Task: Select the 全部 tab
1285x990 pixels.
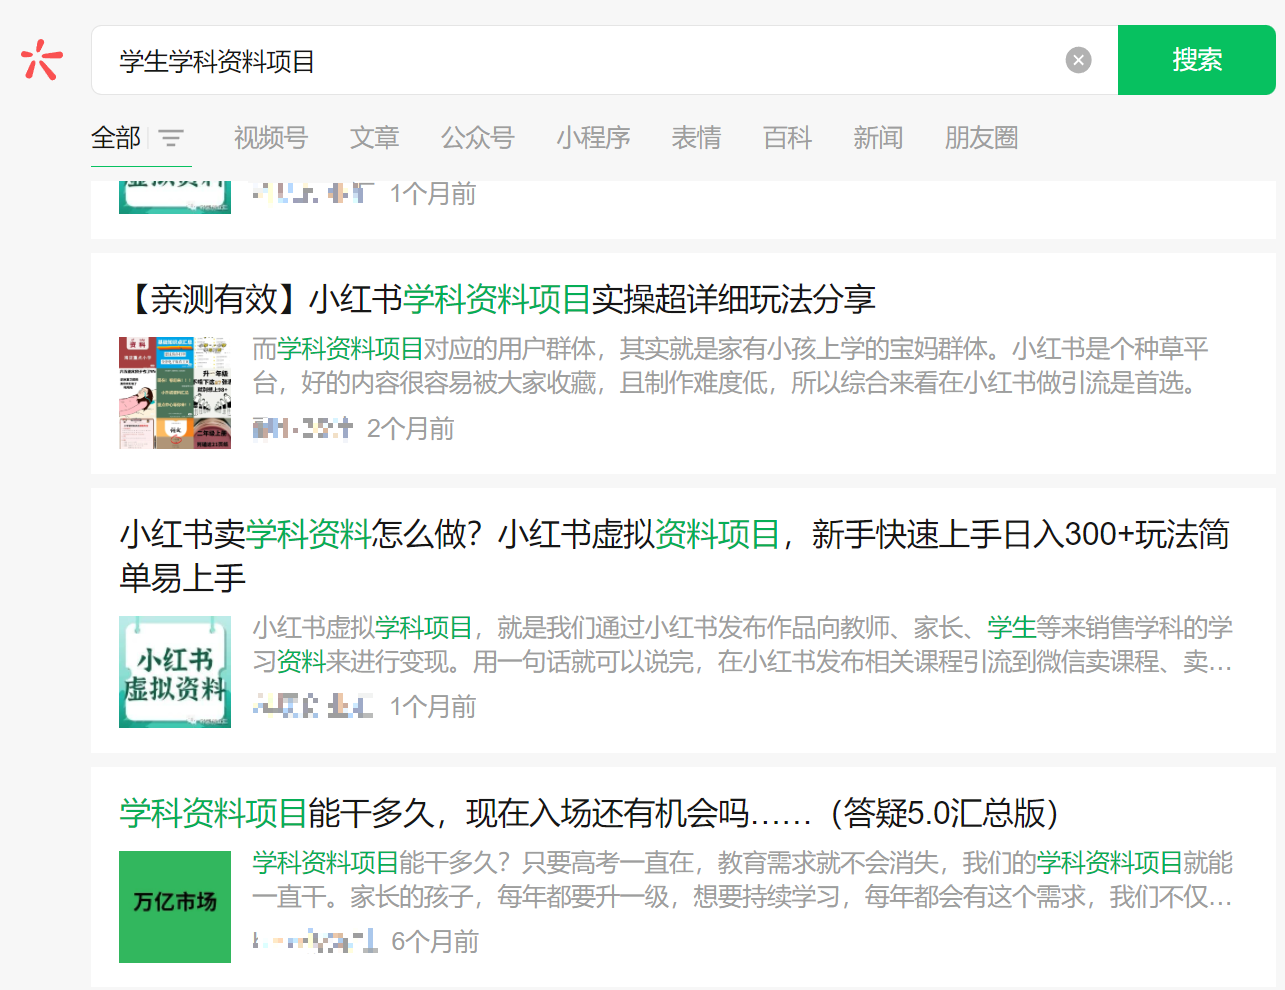Action: (x=116, y=138)
